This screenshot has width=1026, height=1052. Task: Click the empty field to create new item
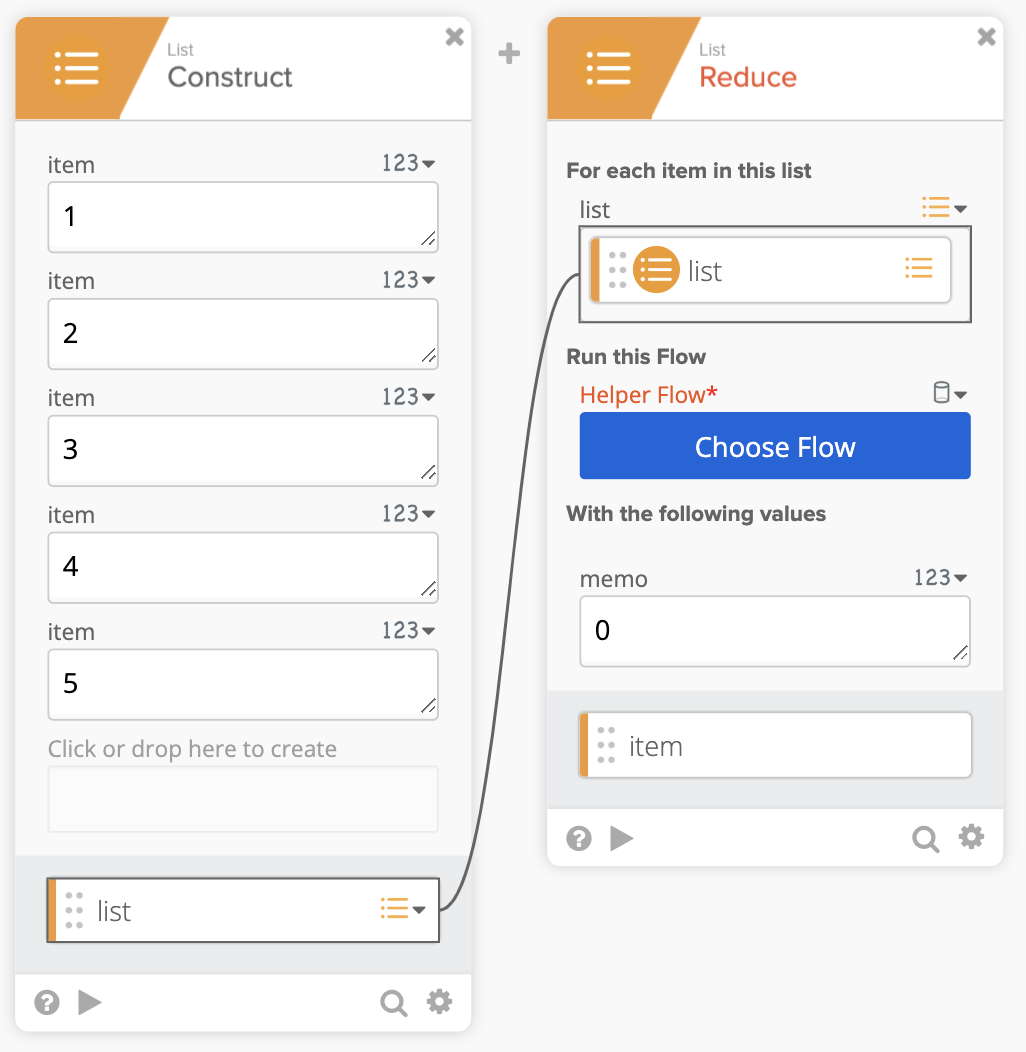tap(243, 799)
